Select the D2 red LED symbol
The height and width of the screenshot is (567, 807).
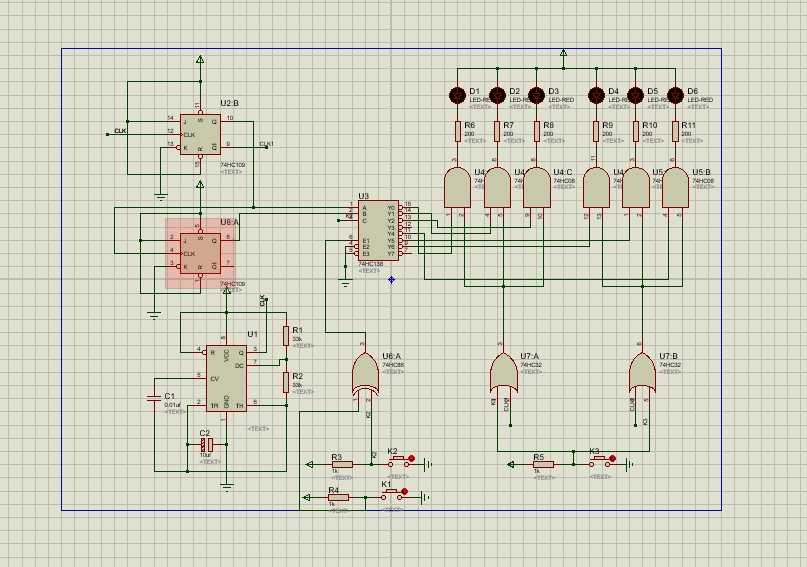tap(497, 95)
